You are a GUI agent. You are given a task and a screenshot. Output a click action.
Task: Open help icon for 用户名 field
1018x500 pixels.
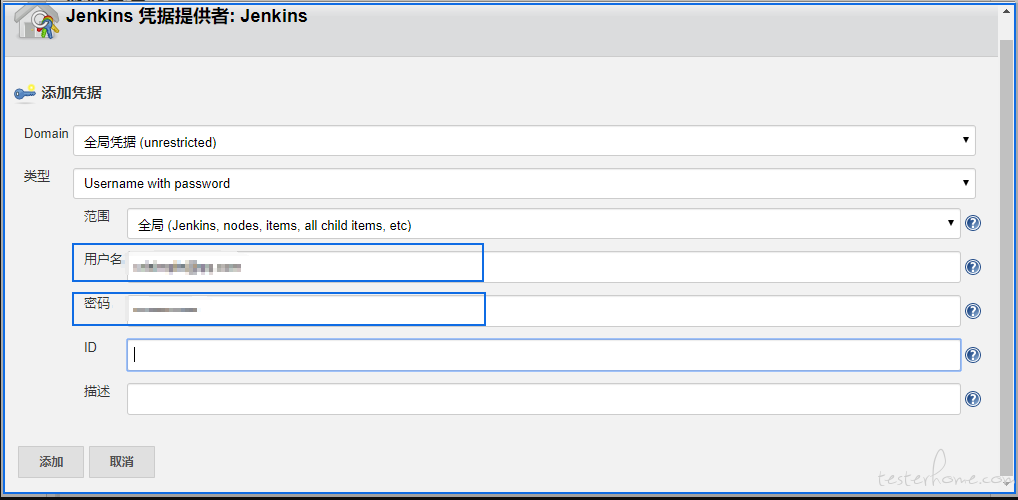point(972,267)
